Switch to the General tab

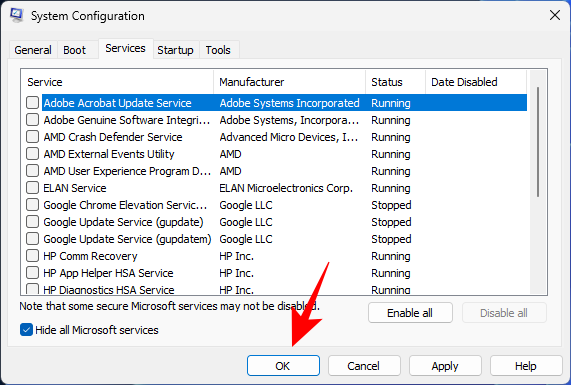pyautogui.click(x=33, y=50)
